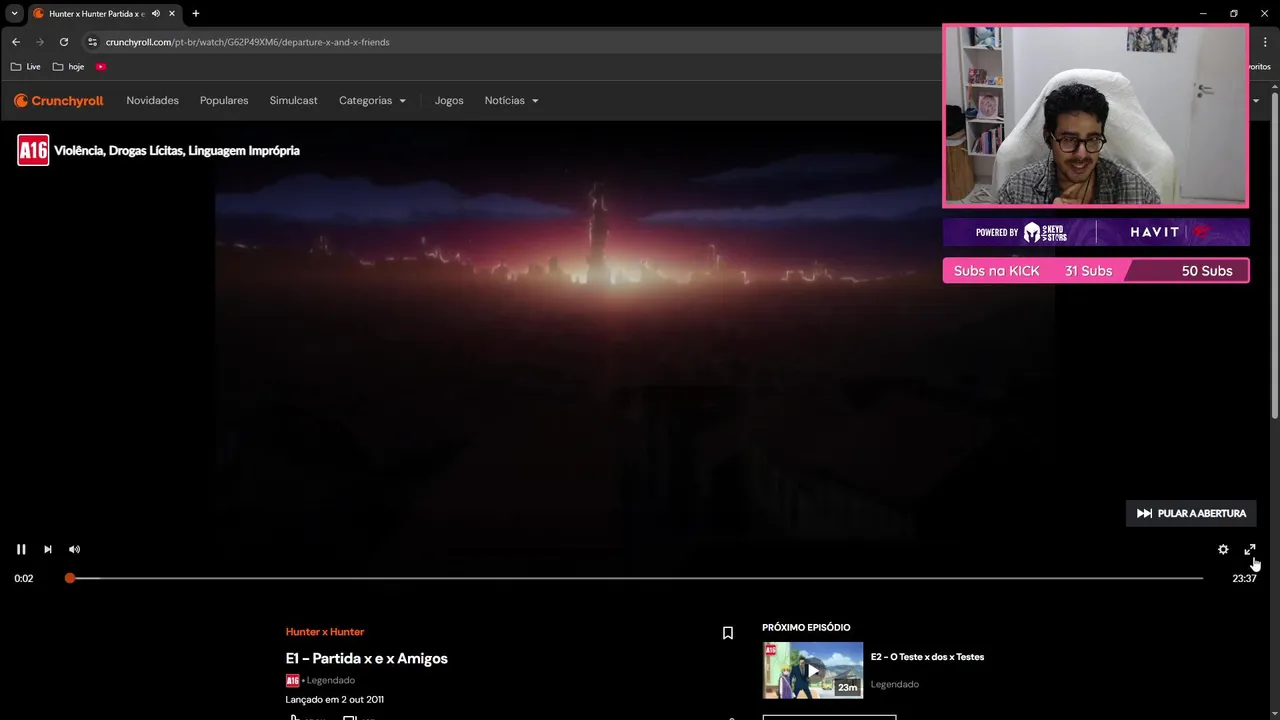Go back with browser back arrow
The image size is (1280, 720).
(15, 42)
